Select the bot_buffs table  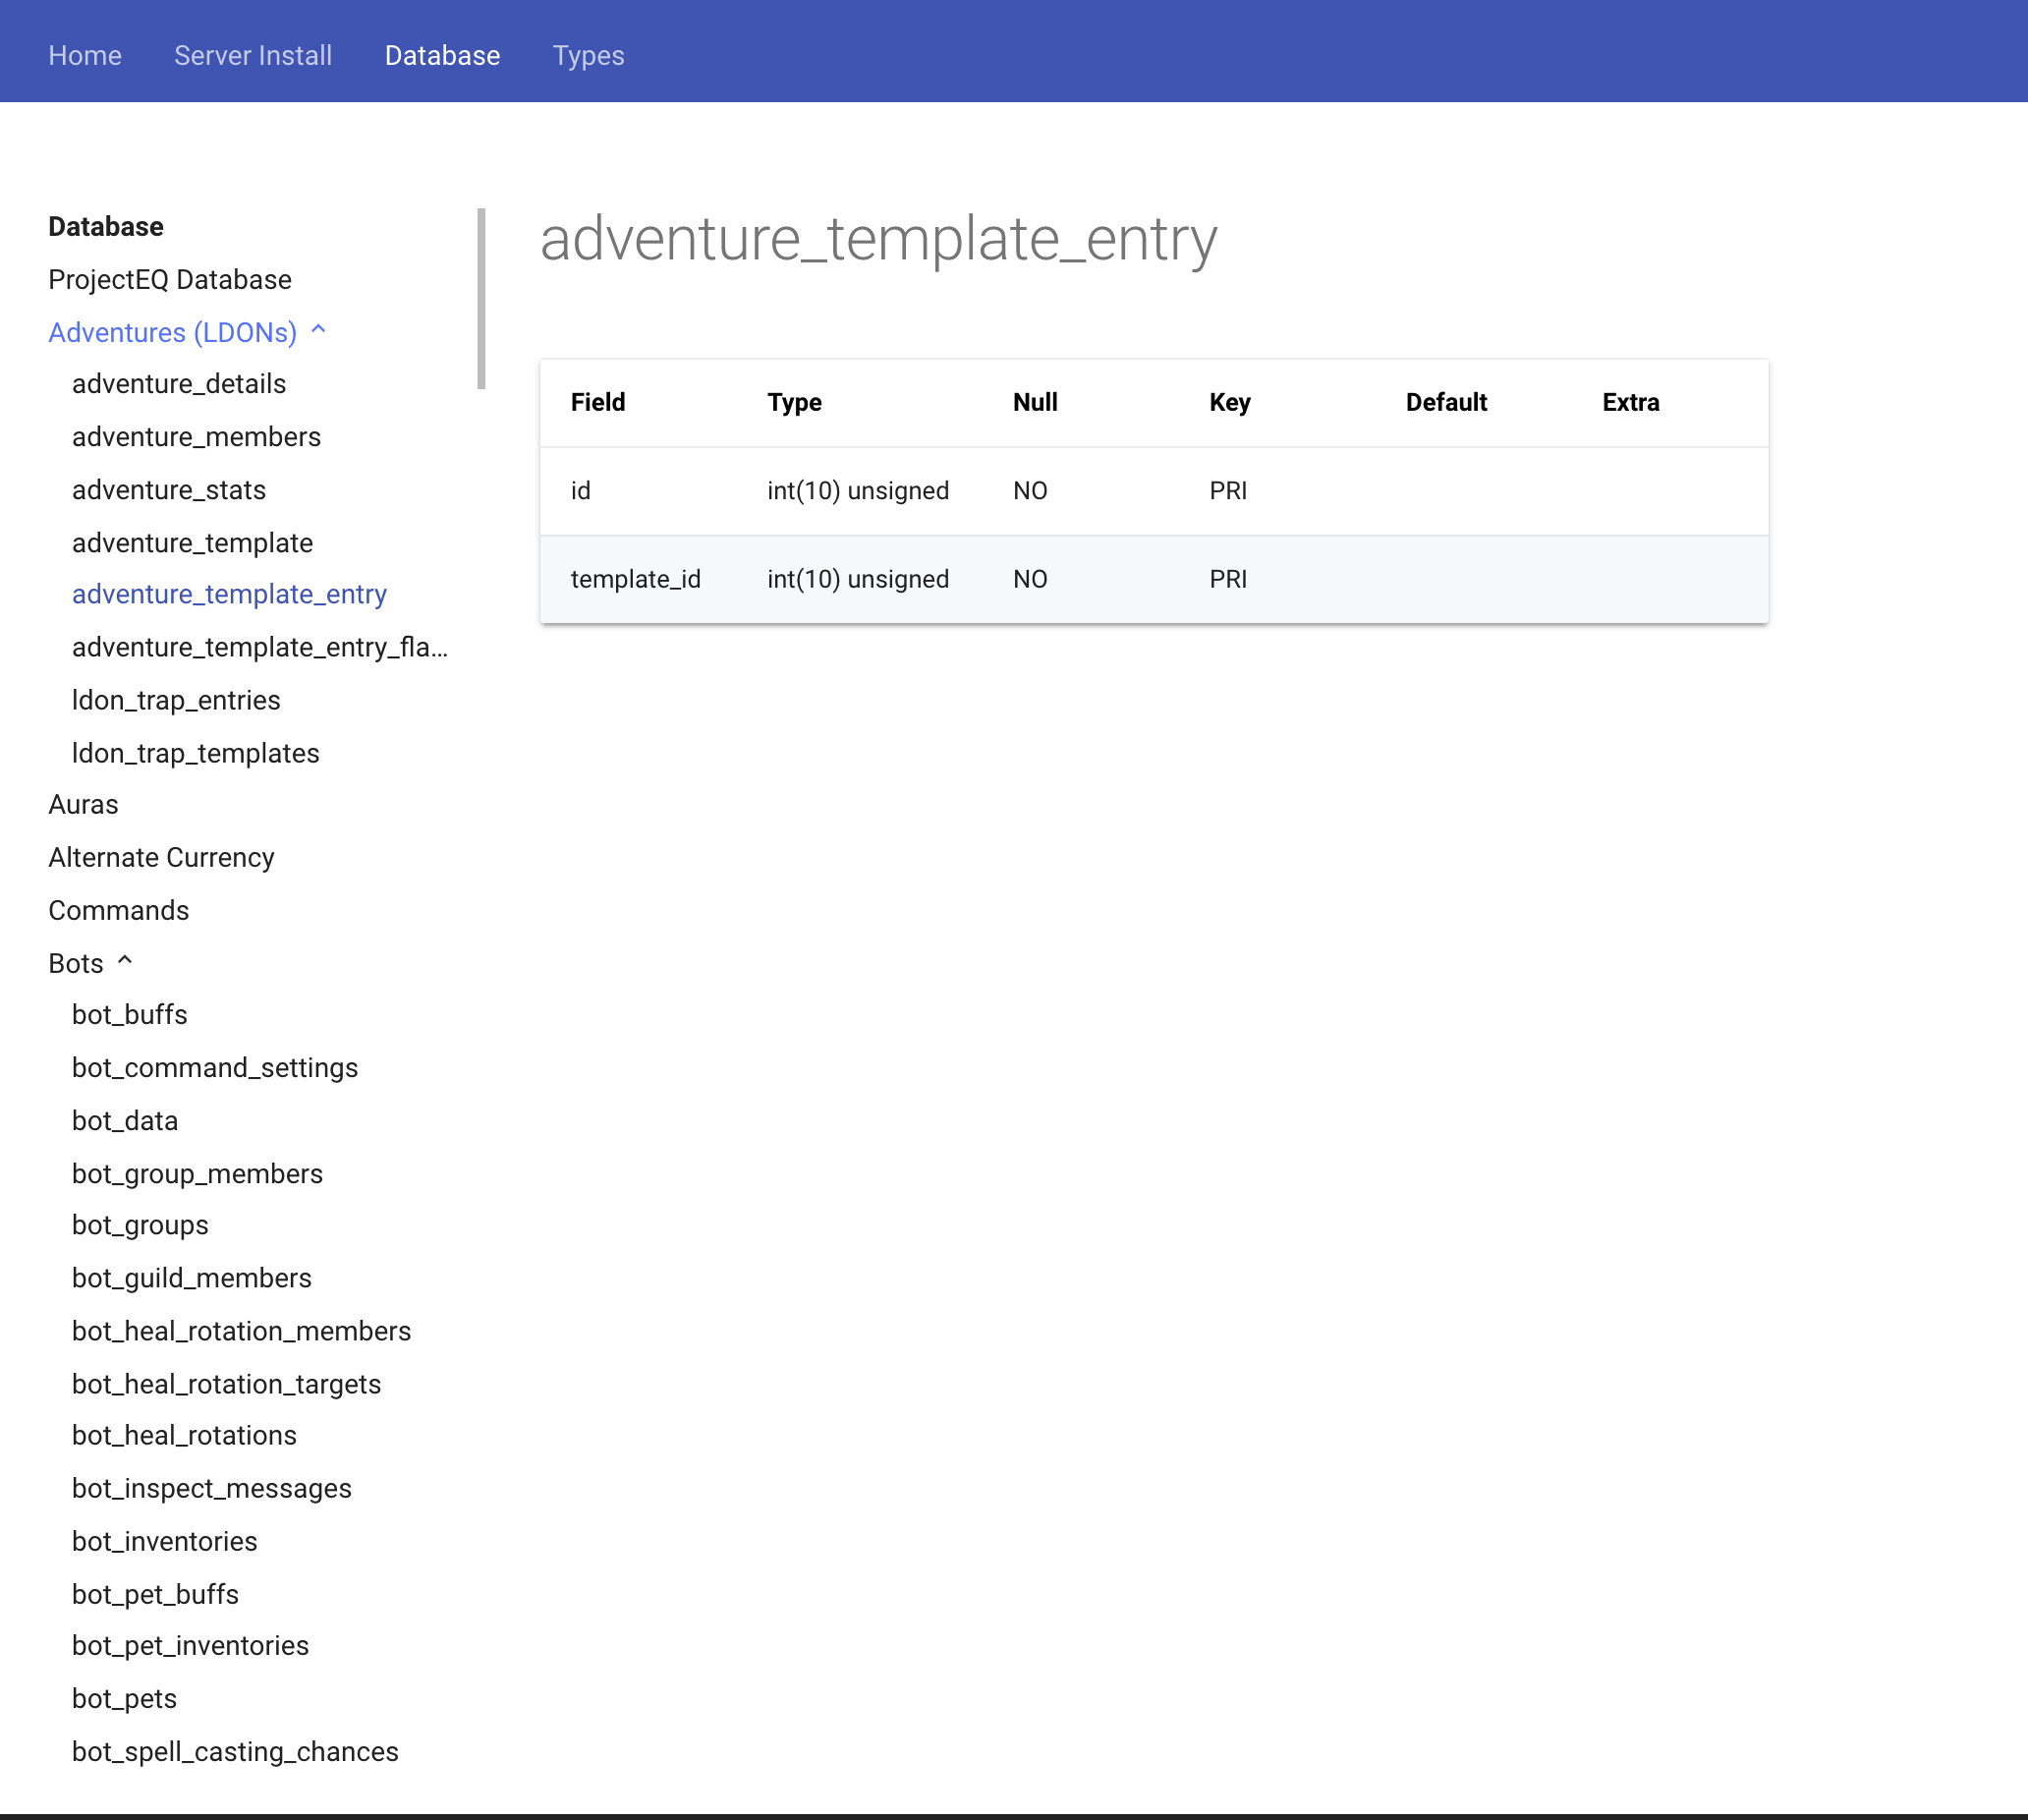point(129,1014)
